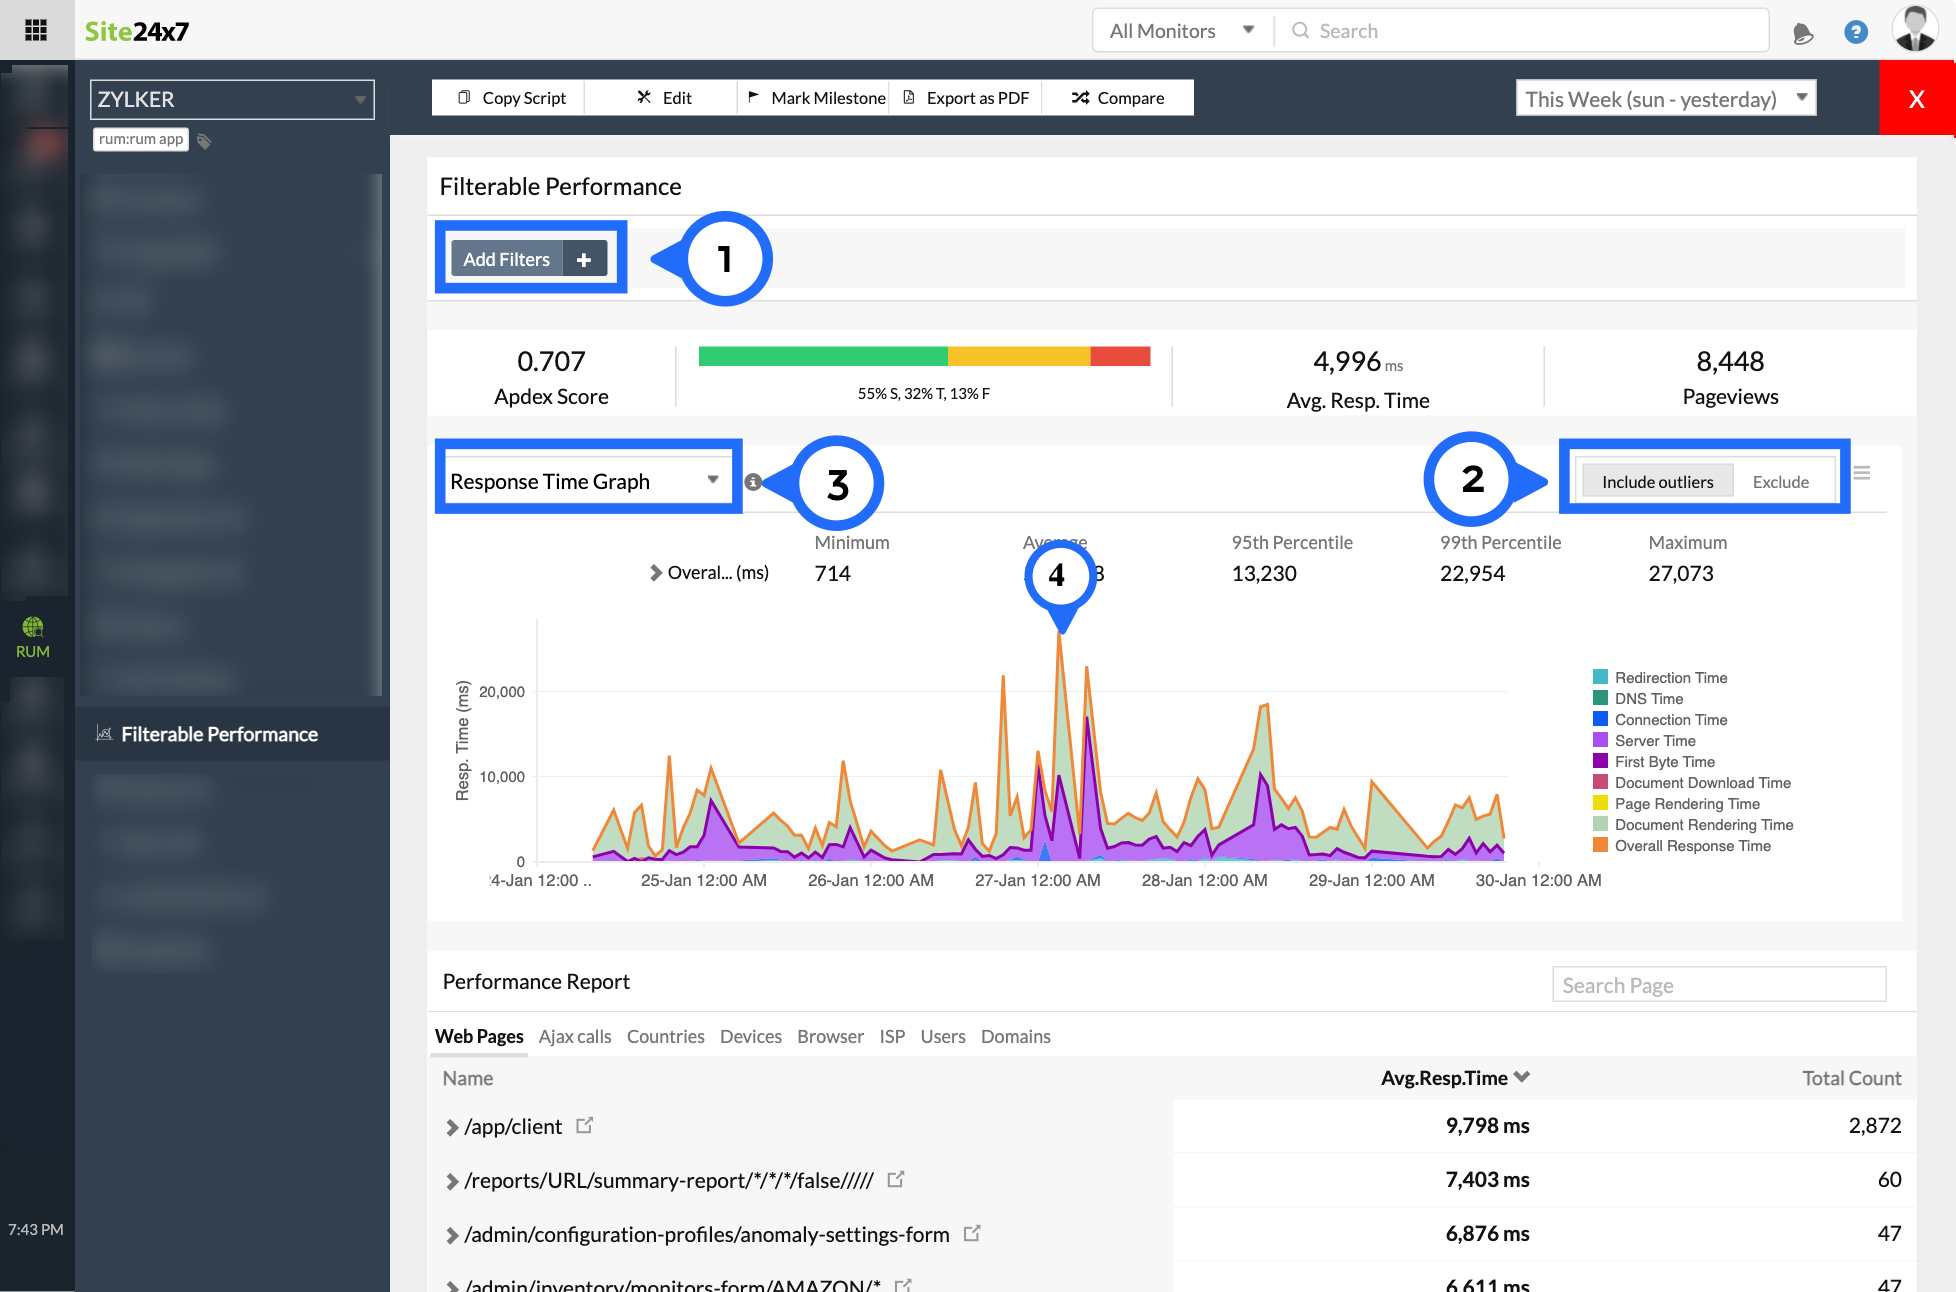Click the Overall Response Time orange swatch
Screen dimensions: 1956x1292
point(1601,846)
